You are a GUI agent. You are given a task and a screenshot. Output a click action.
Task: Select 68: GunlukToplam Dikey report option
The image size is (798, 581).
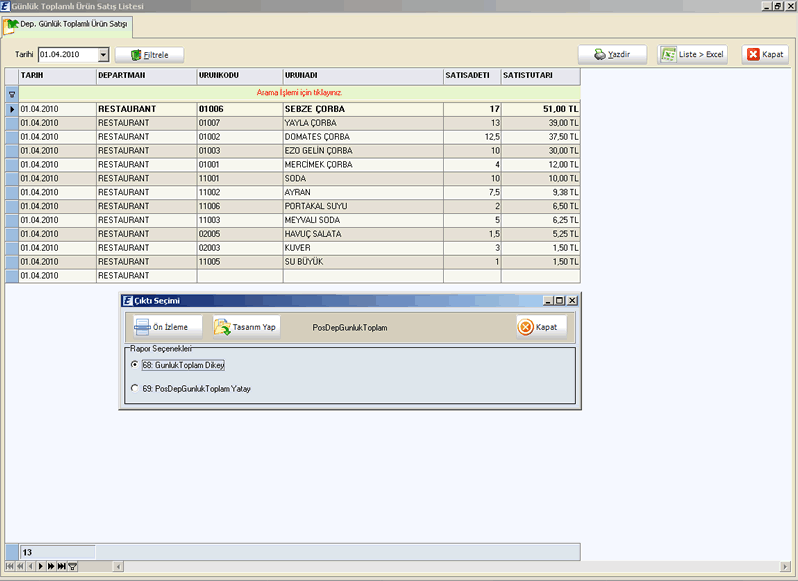[x=135, y=365]
